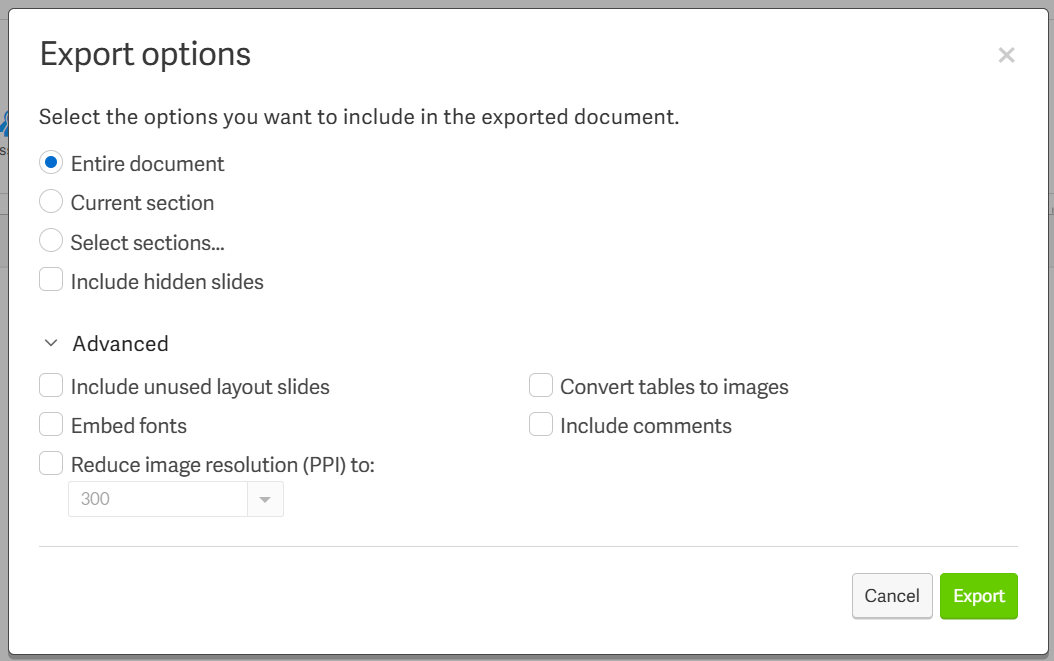This screenshot has width=1054, height=661.
Task: Open the PPI resolution dropdown arrow
Action: pos(265,499)
